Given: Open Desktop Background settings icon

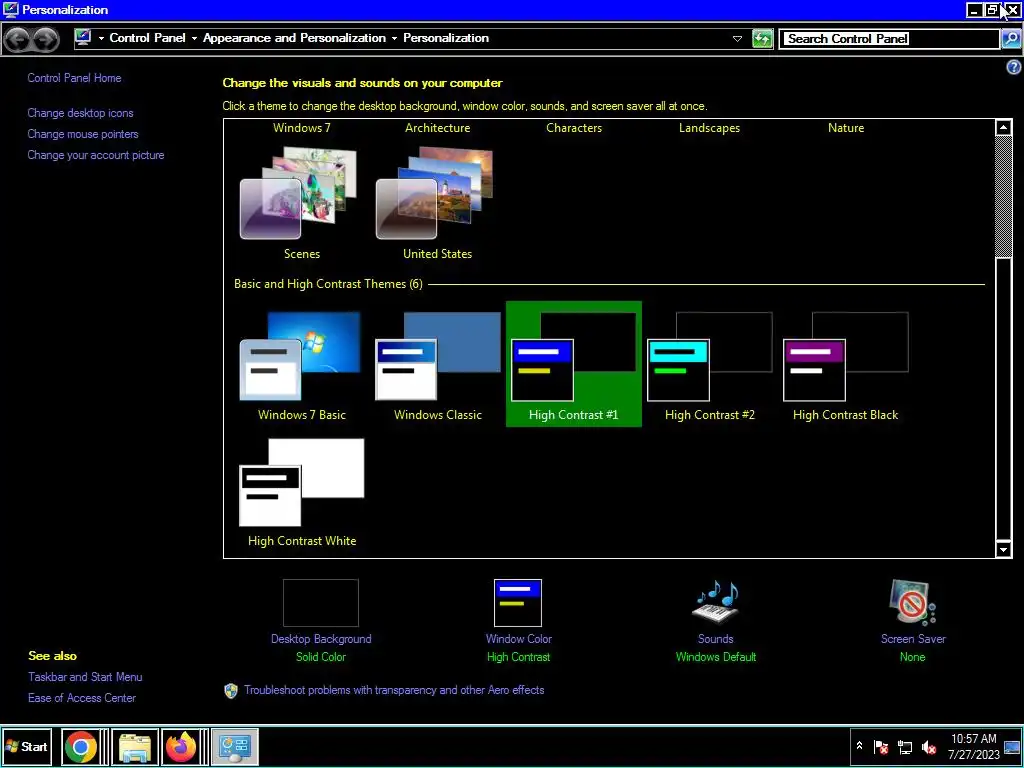Looking at the screenshot, I should pos(321,603).
